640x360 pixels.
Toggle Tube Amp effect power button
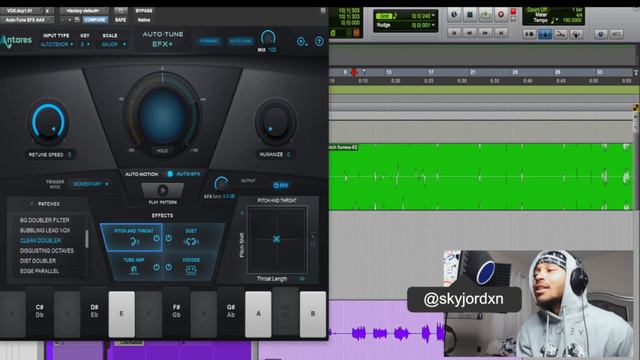click(x=156, y=267)
